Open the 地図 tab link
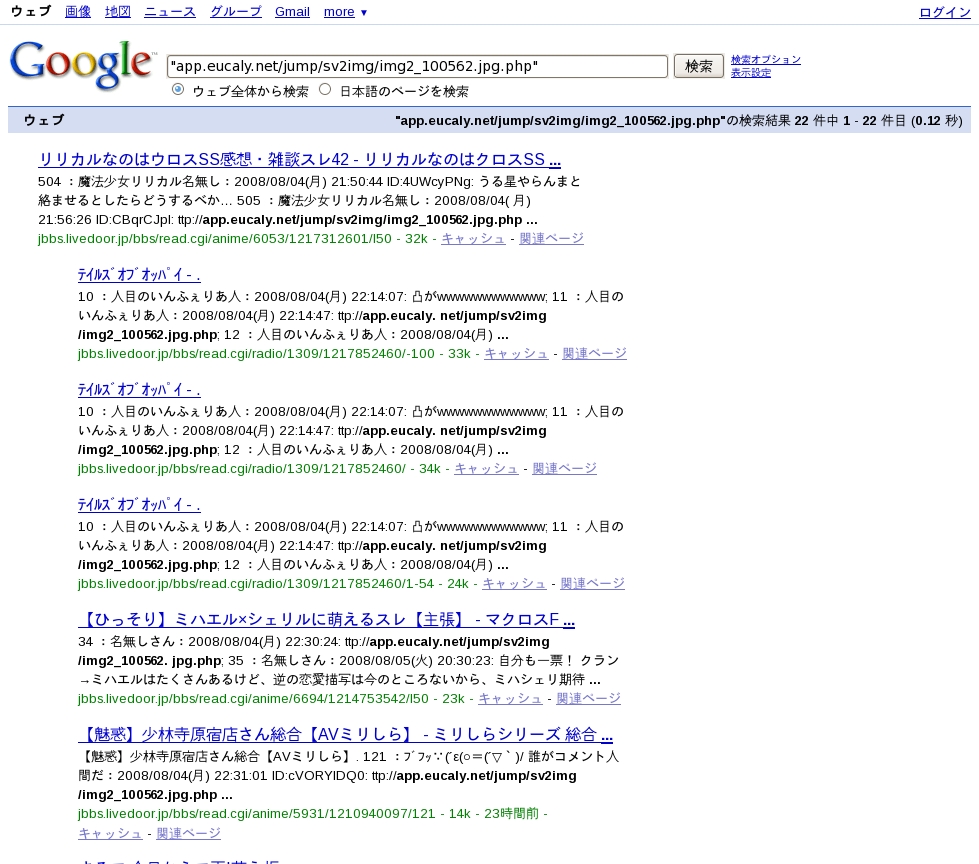The image size is (979, 864). pos(118,12)
